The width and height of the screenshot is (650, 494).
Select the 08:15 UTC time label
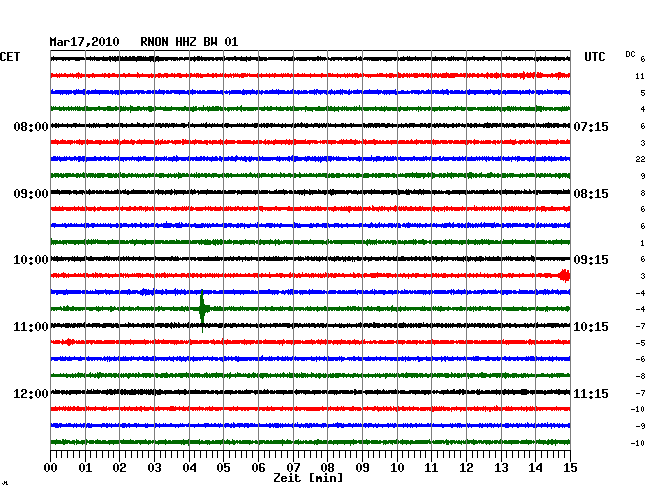tap(591, 194)
